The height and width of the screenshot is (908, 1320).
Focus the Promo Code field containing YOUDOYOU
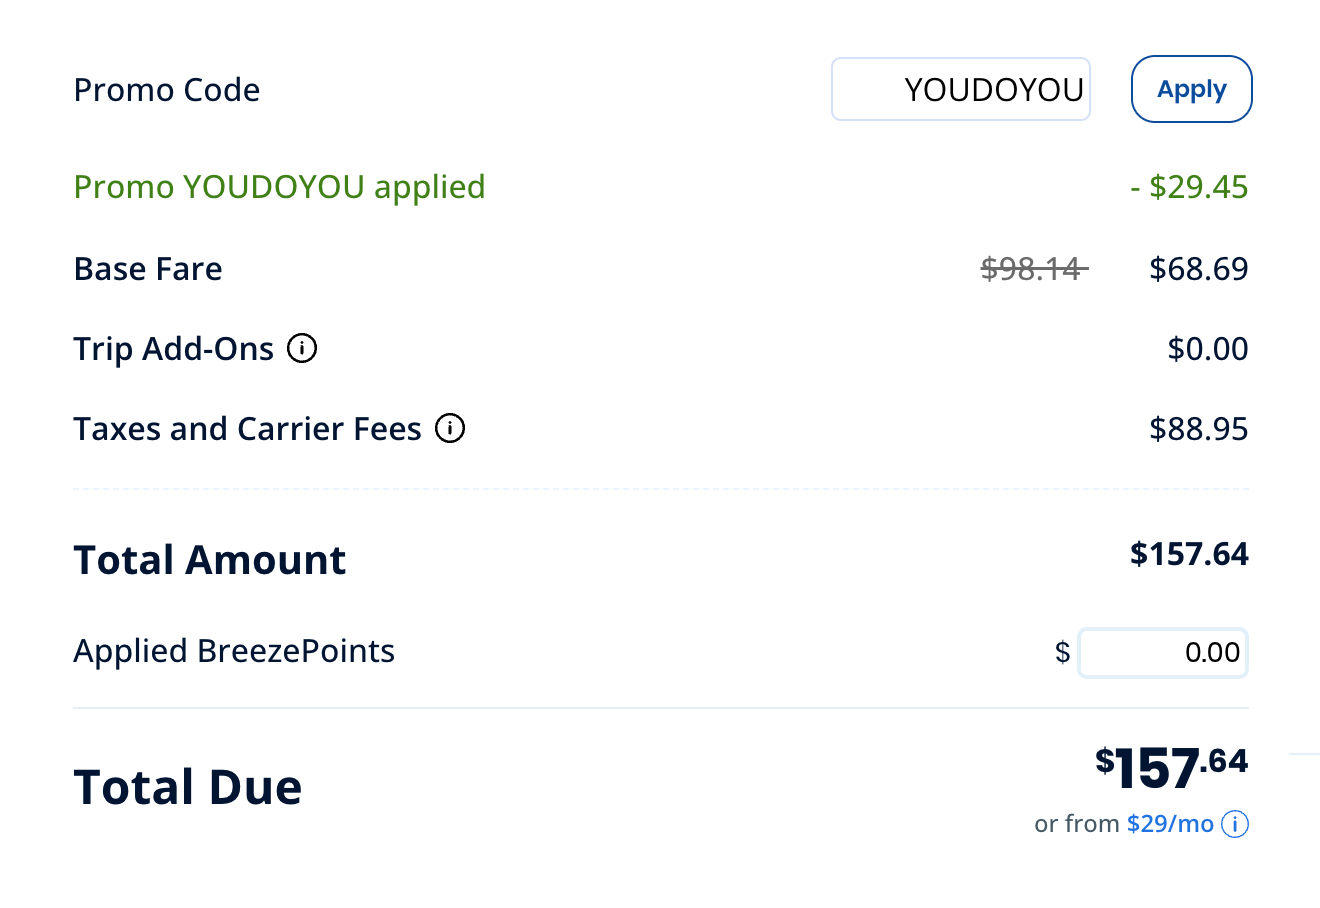[960, 89]
